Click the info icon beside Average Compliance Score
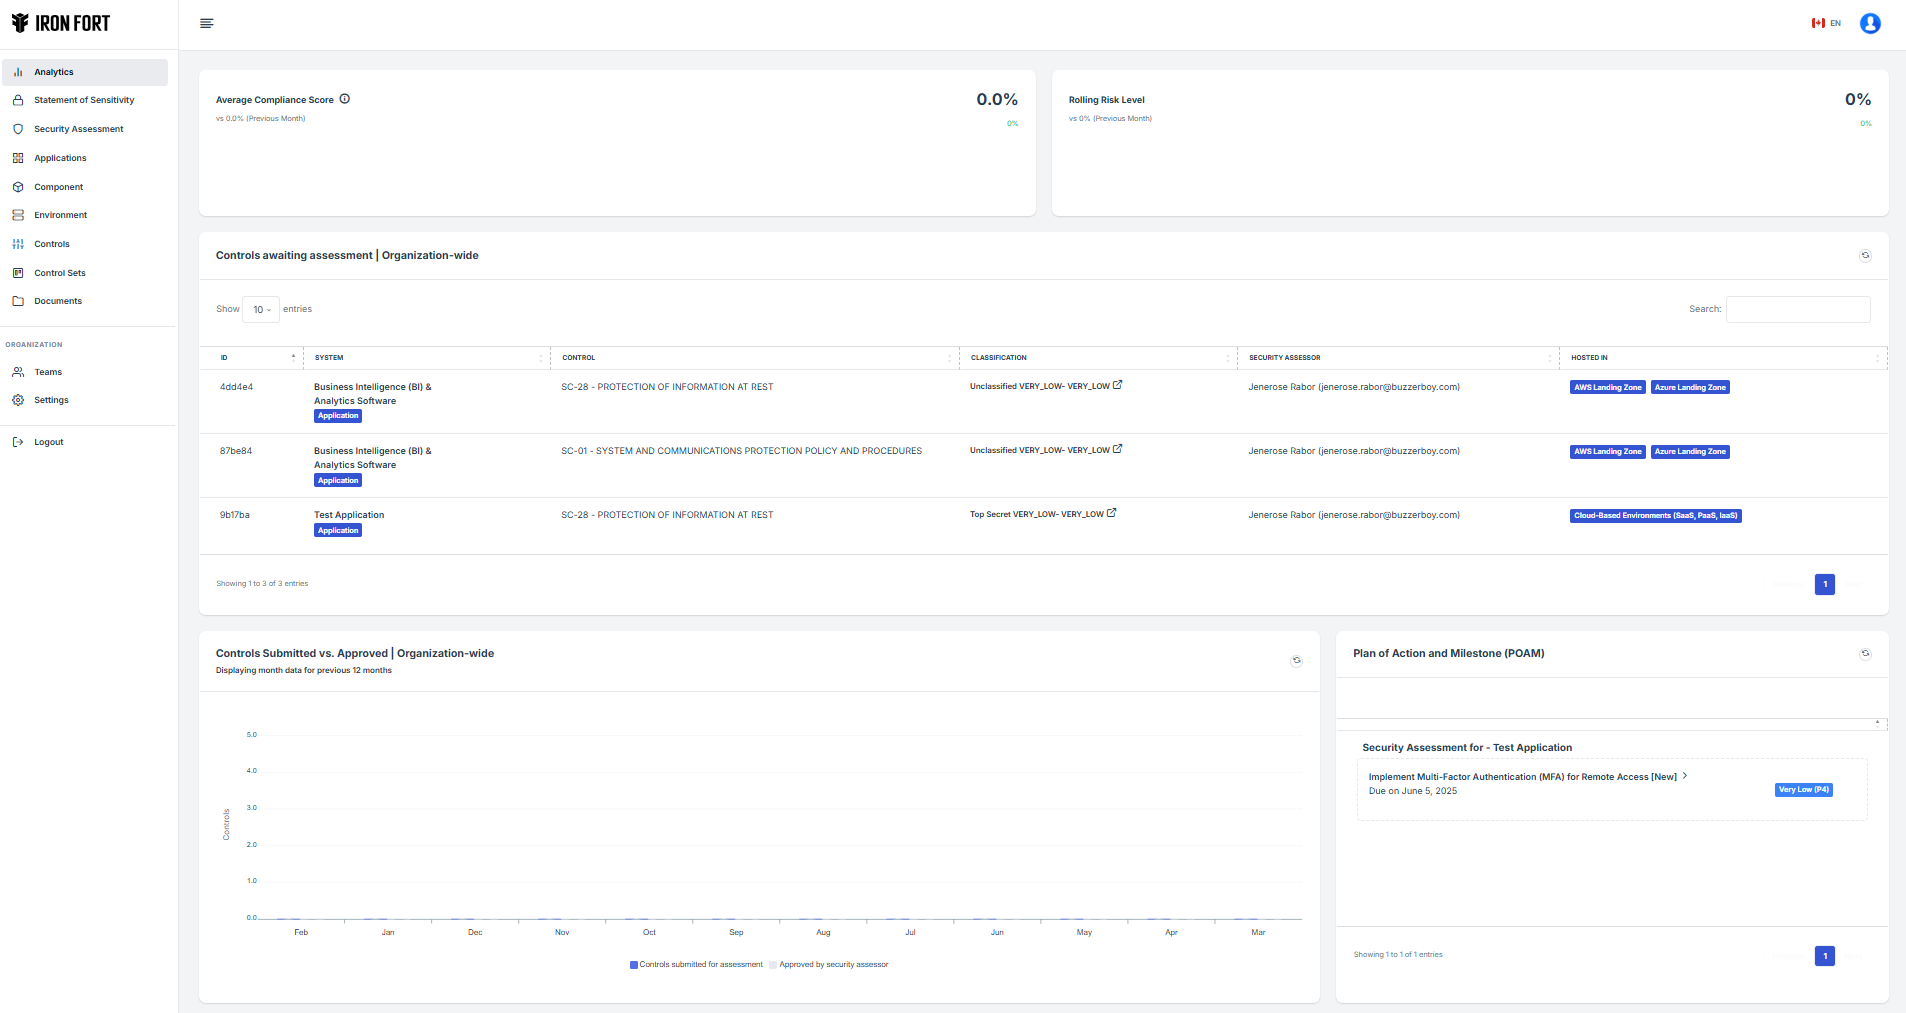 [x=345, y=99]
